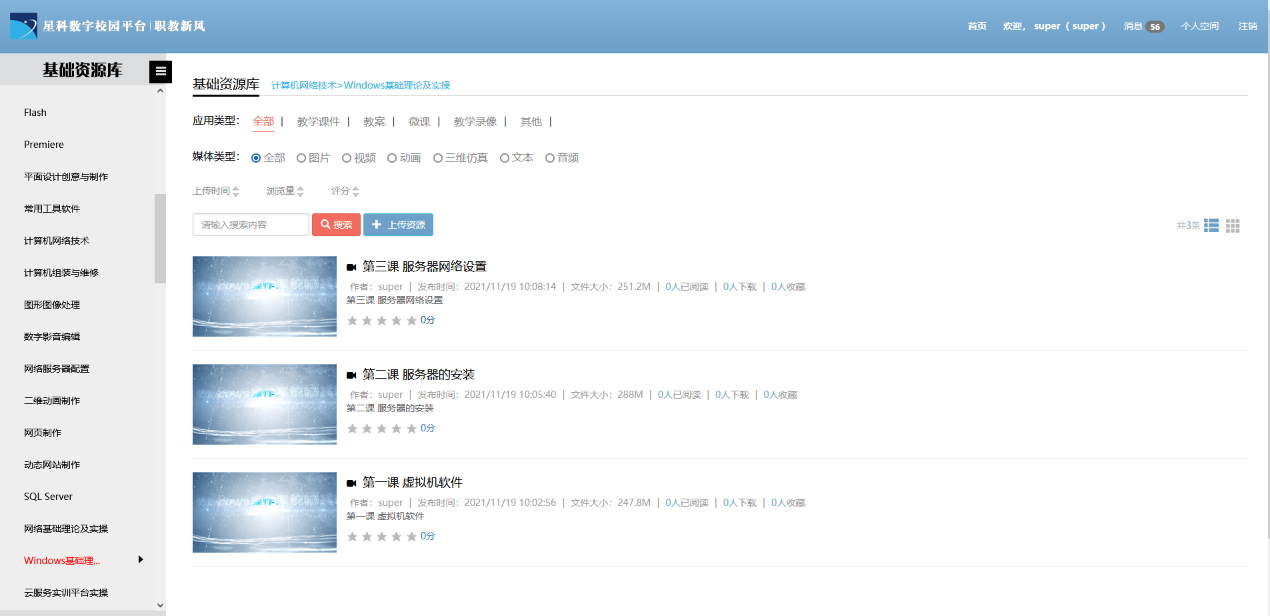Focus the 请输入搜索内容 search field
Screen dimensions: 1270x616
point(250,225)
